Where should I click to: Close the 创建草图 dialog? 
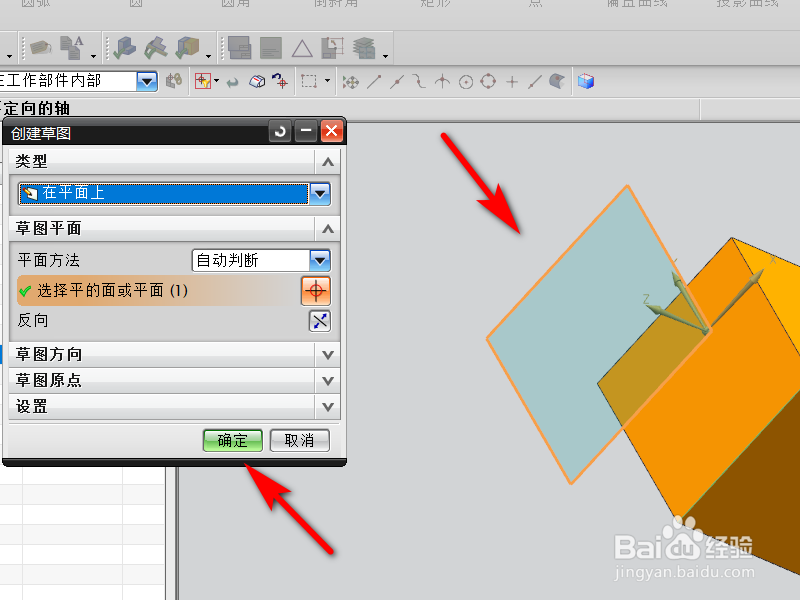pos(332,132)
